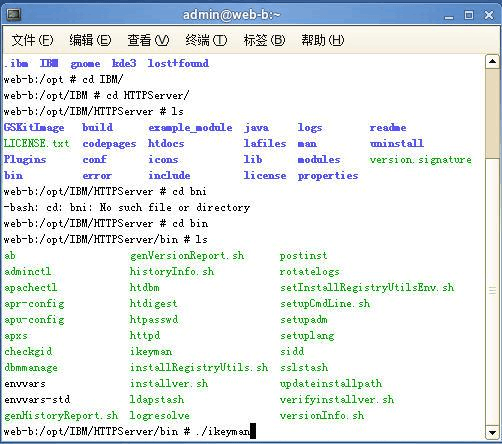Viewport: 502px width, 444px height.
Task: Click the ikeyman file name in listing
Action: [151, 352]
